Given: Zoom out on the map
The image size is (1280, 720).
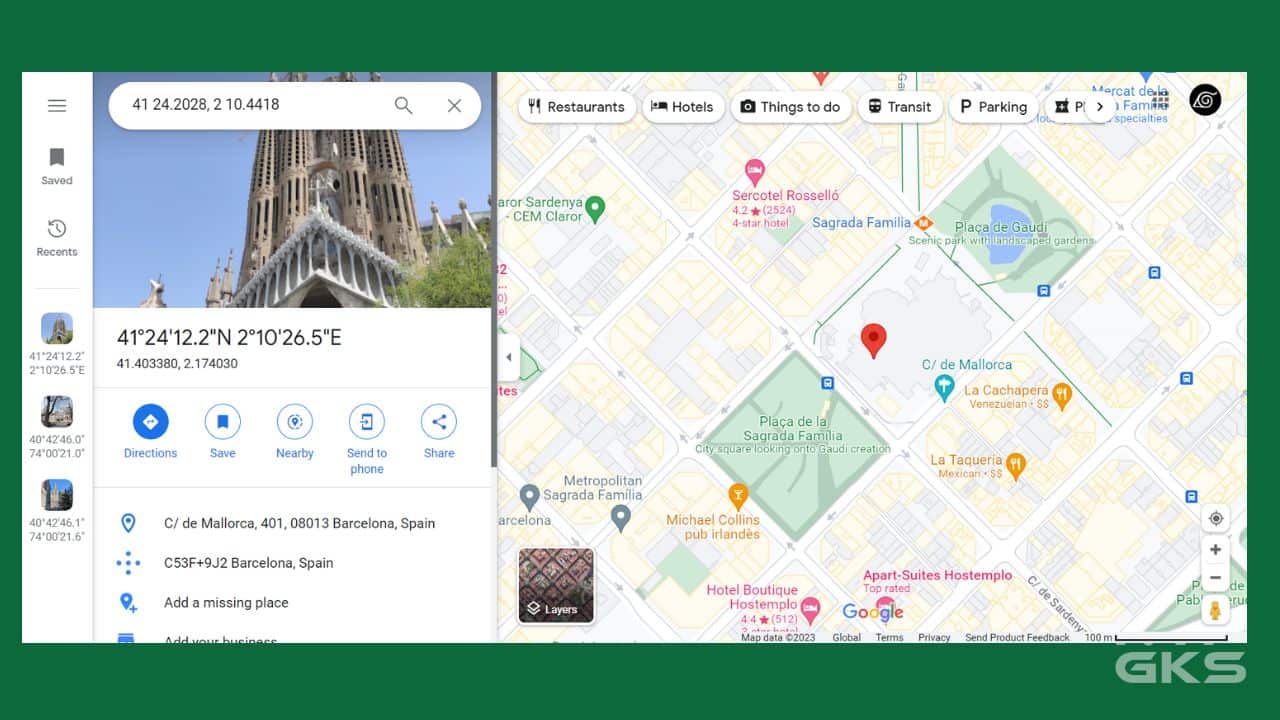Looking at the screenshot, I should pos(1215,578).
